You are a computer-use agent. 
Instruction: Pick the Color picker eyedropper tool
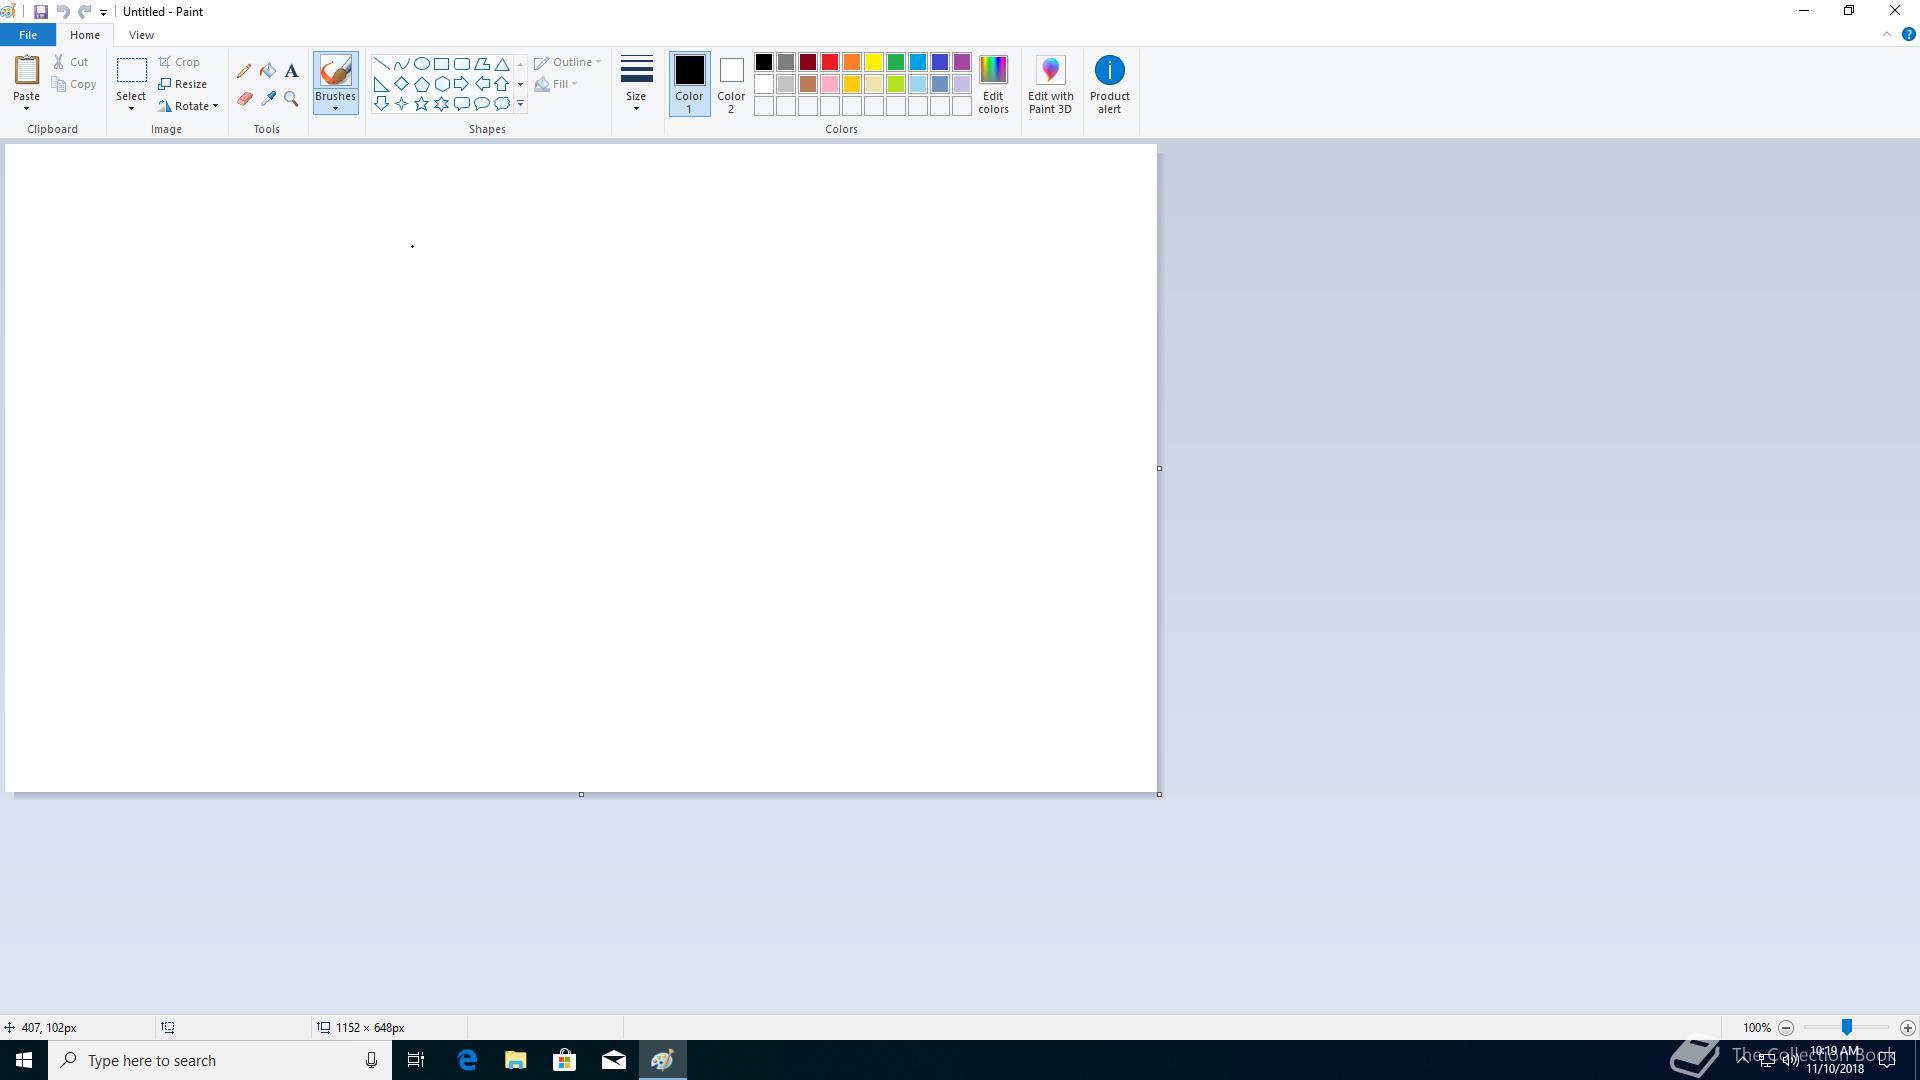coord(268,99)
